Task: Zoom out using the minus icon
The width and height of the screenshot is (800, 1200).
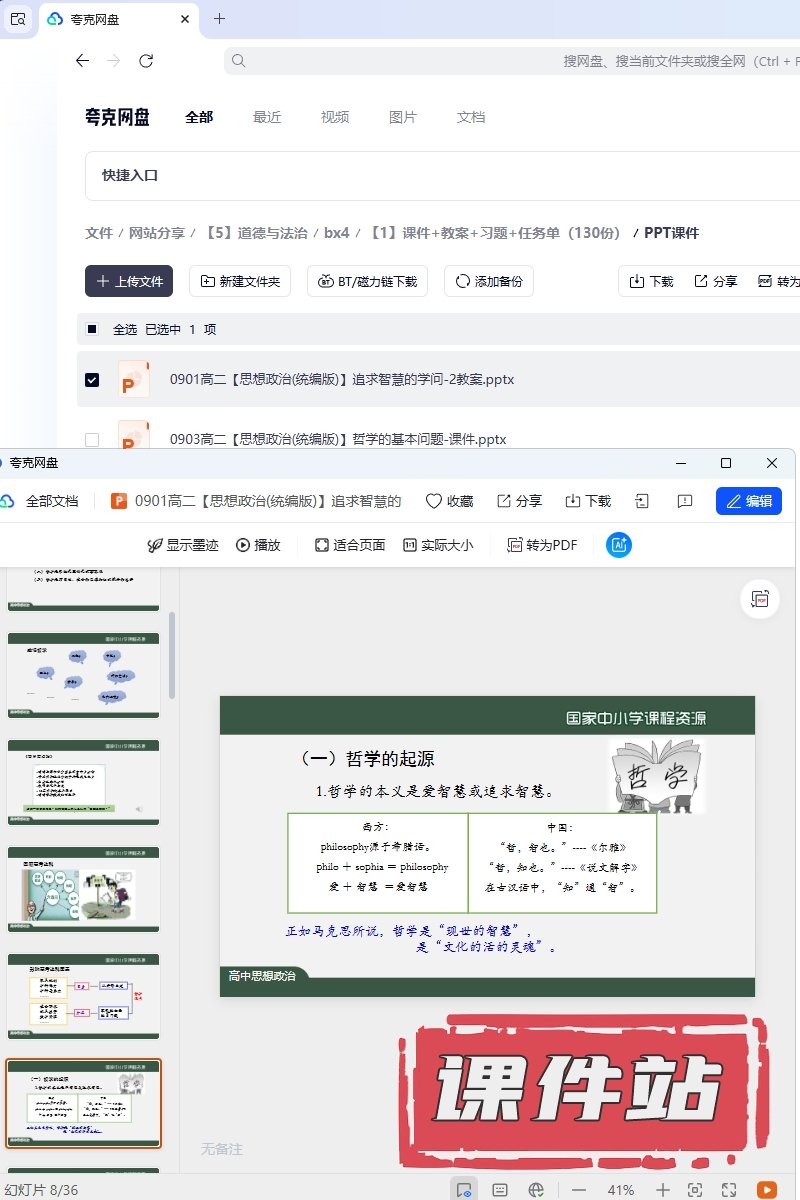Action: tap(578, 1190)
